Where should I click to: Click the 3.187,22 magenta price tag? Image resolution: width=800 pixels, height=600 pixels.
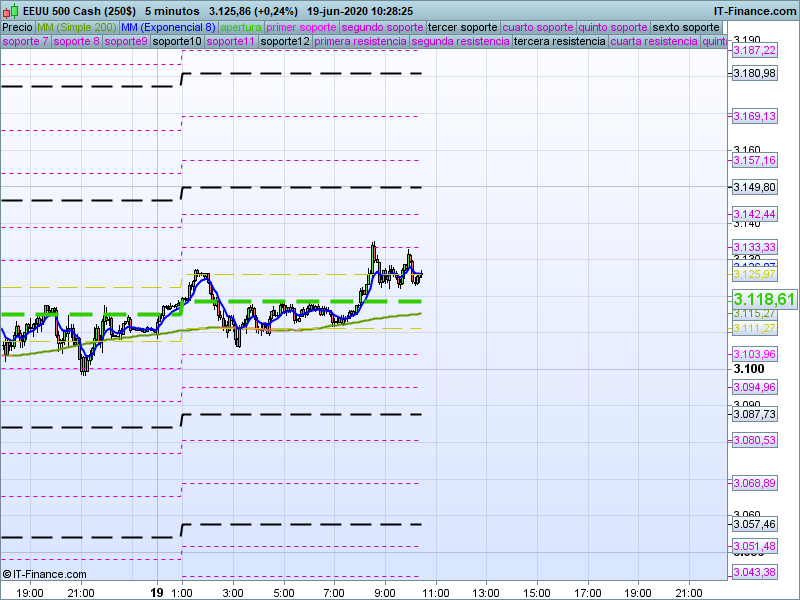[x=754, y=50]
